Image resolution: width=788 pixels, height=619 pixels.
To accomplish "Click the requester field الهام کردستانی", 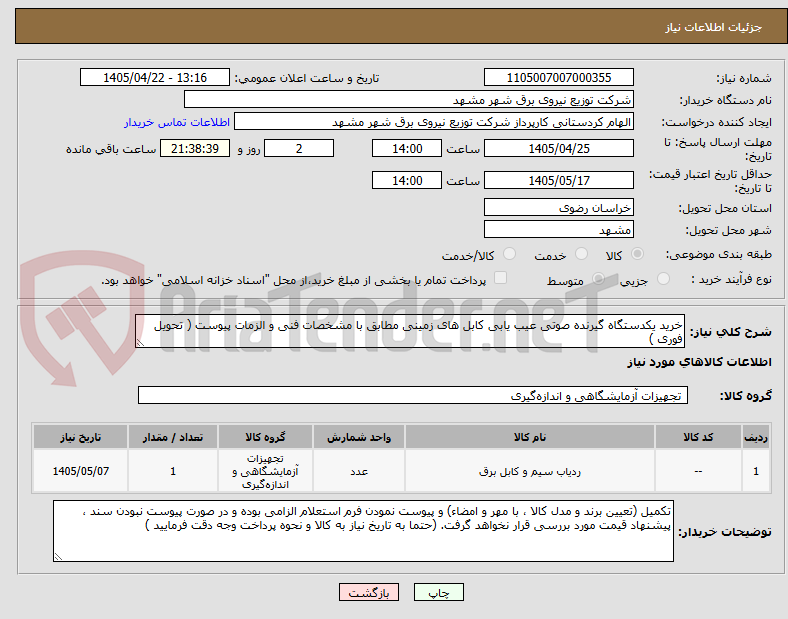I will pos(434,122).
